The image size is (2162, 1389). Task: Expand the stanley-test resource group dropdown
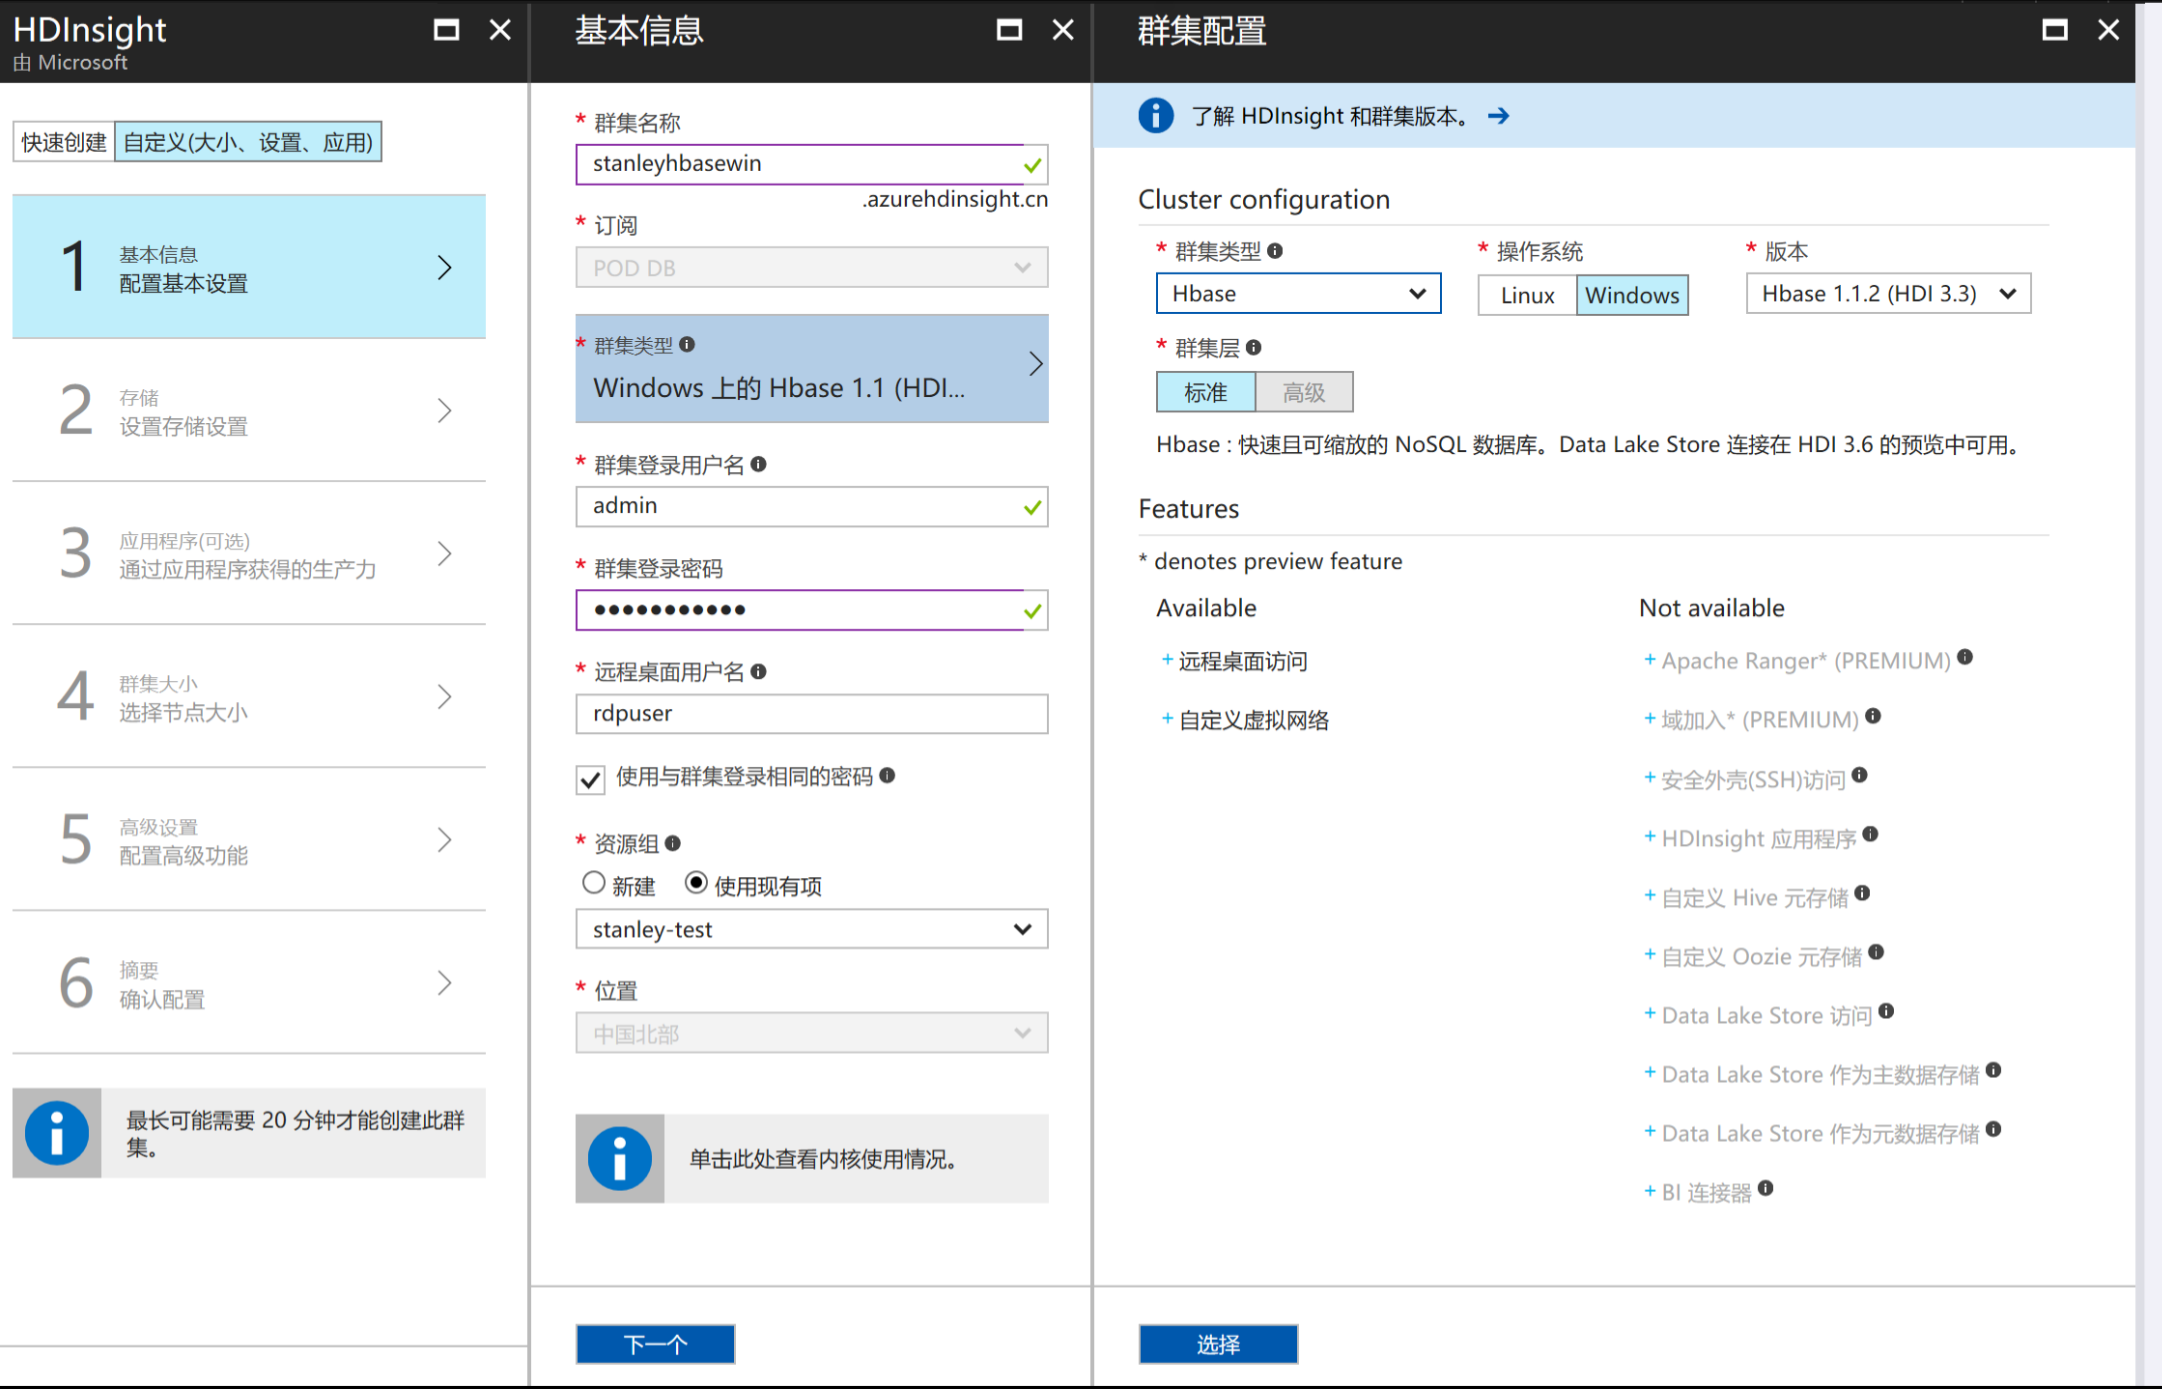(x=811, y=929)
